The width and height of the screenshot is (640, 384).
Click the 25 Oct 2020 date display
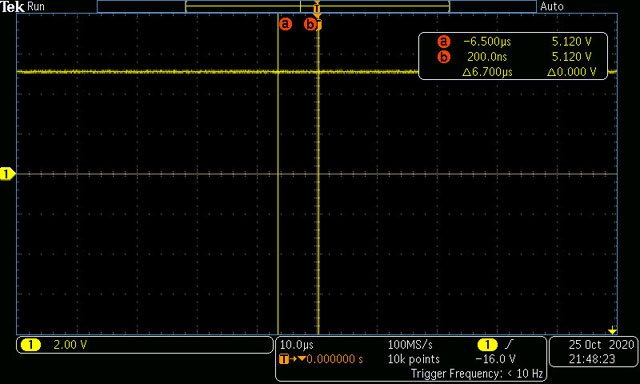coord(602,345)
